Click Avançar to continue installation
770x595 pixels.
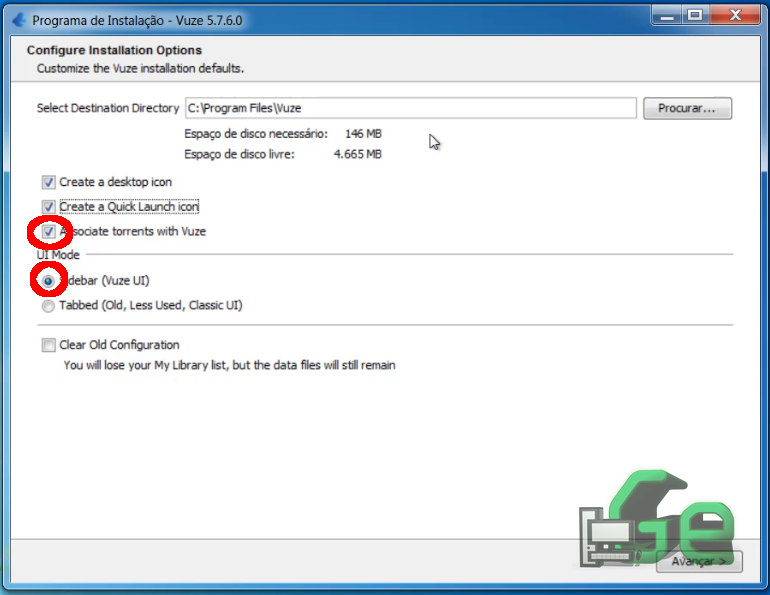coord(699,561)
